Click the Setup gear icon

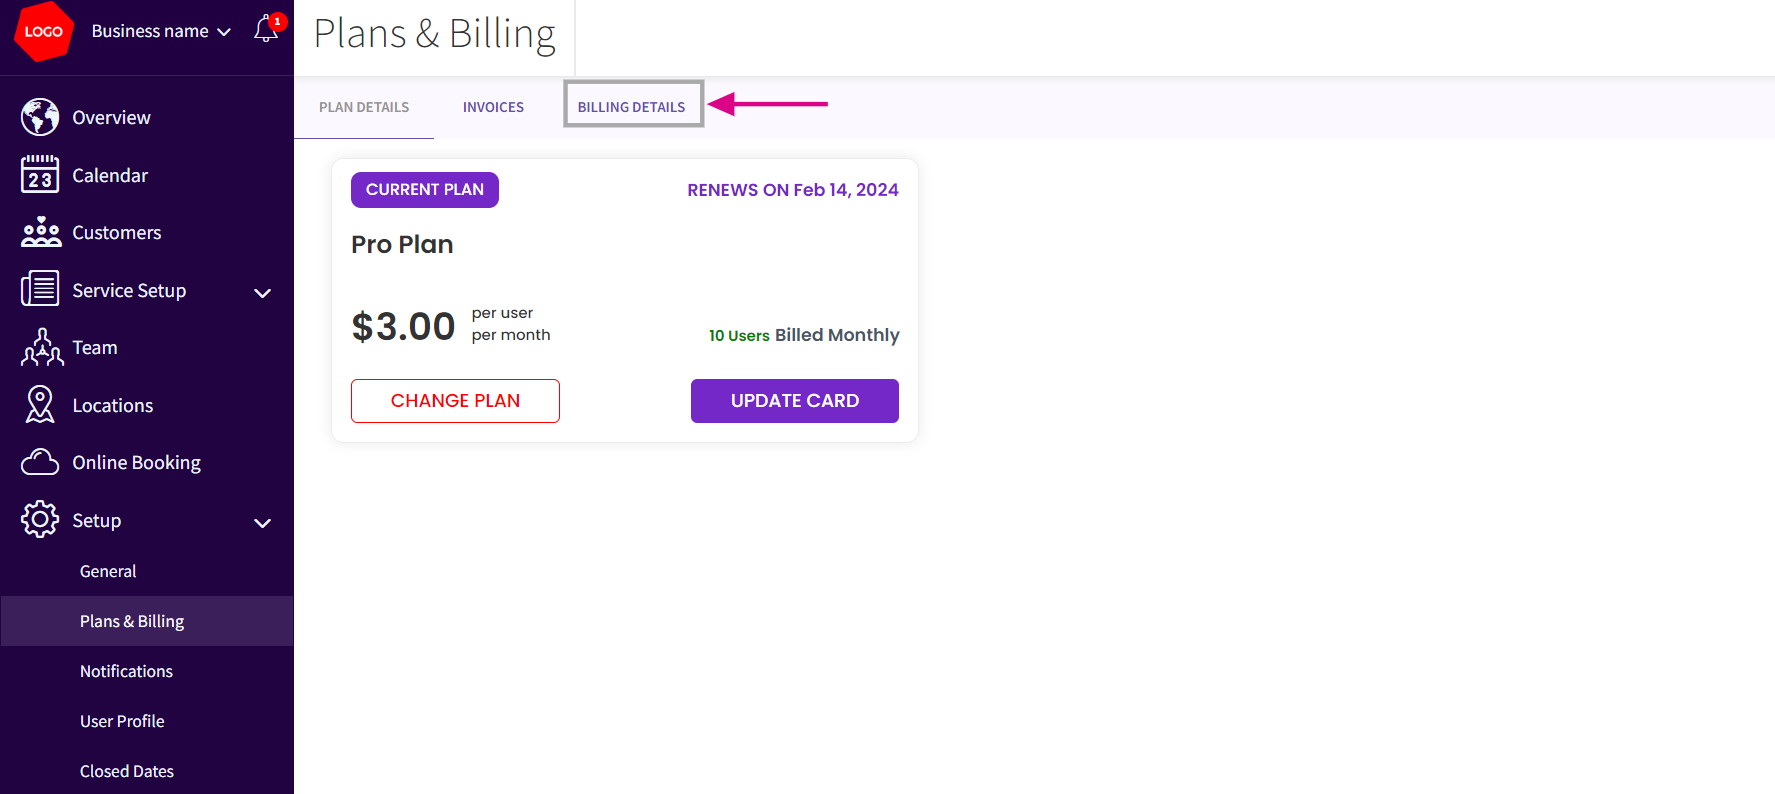click(40, 520)
